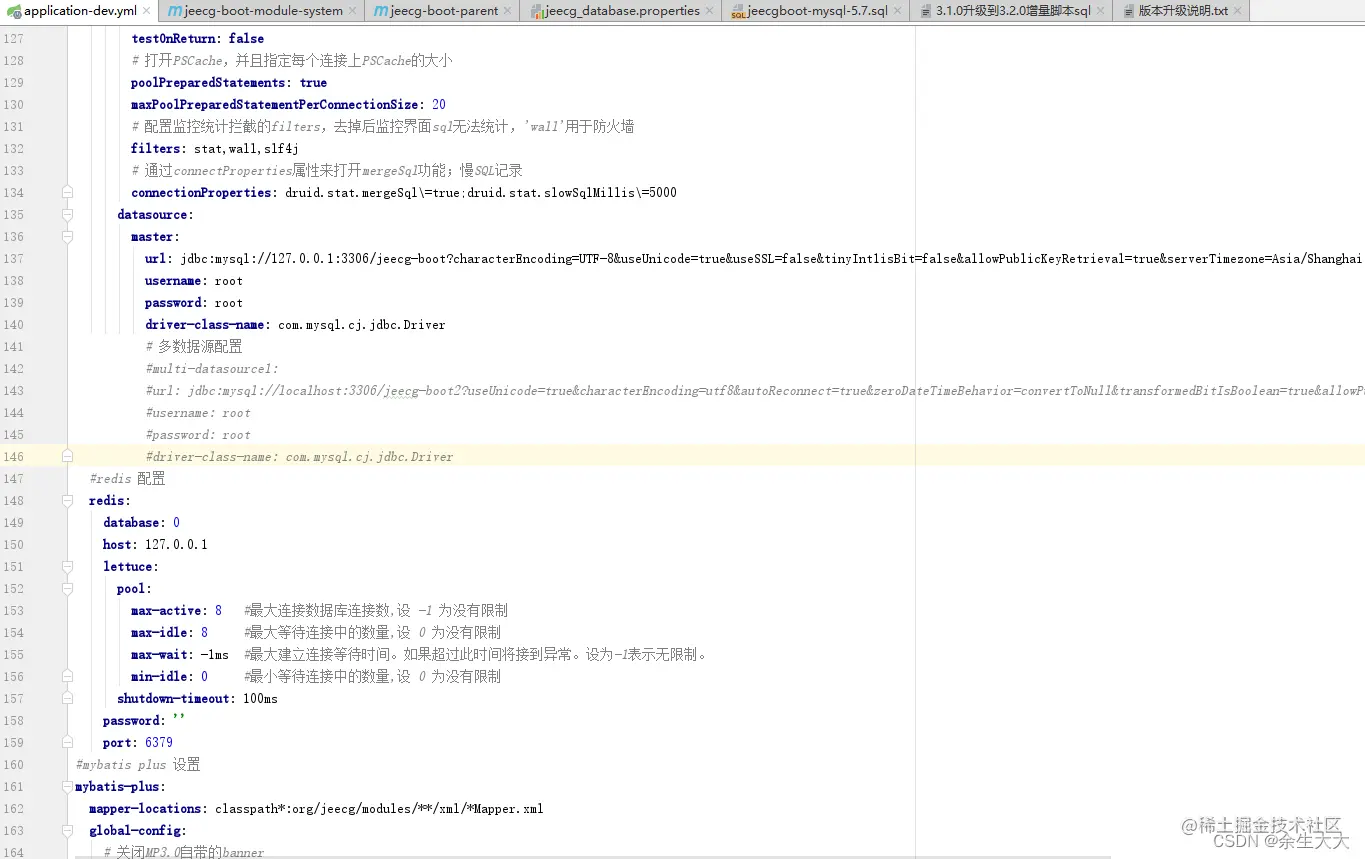Screen dimensions: 1365x859
Task: Click the mapper-locations classpath value
Action: coord(379,808)
